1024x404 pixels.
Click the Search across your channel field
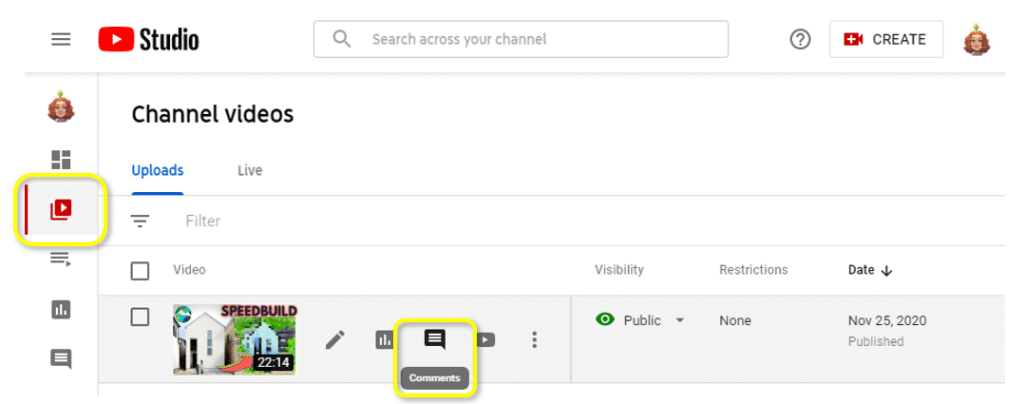520,39
